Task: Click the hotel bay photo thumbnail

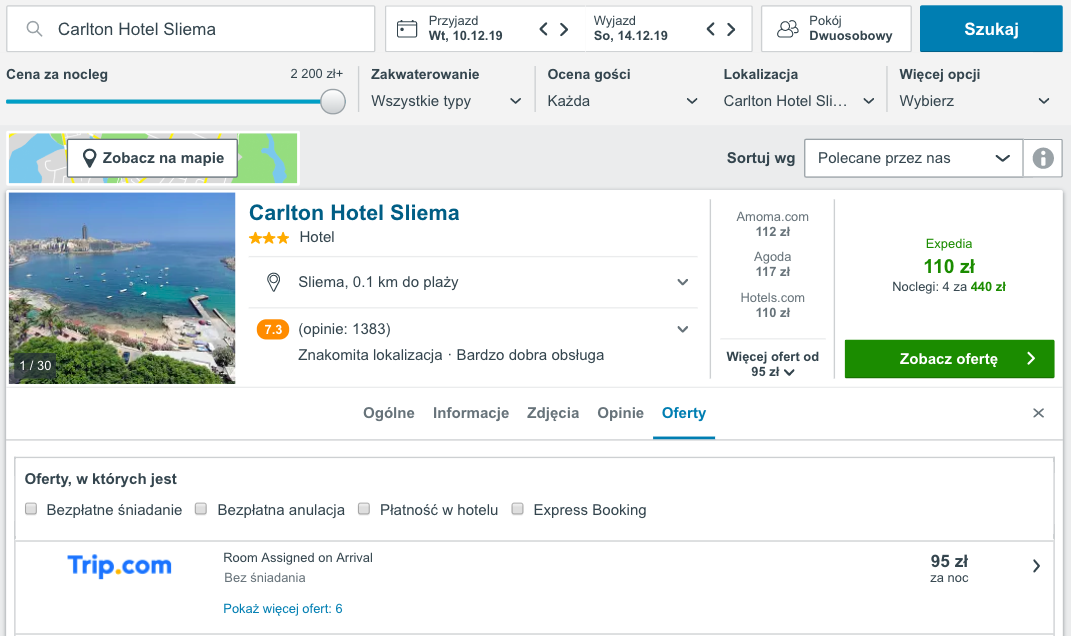Action: (x=122, y=288)
